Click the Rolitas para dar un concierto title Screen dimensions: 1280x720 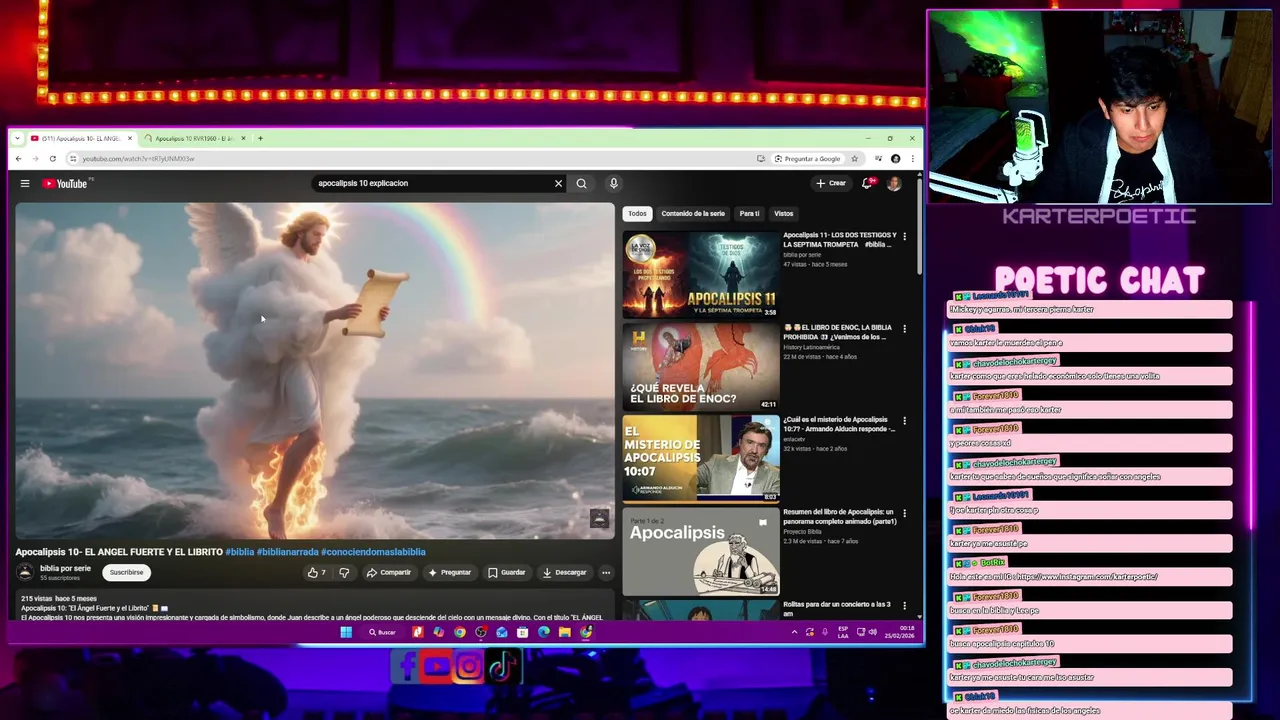coord(837,608)
